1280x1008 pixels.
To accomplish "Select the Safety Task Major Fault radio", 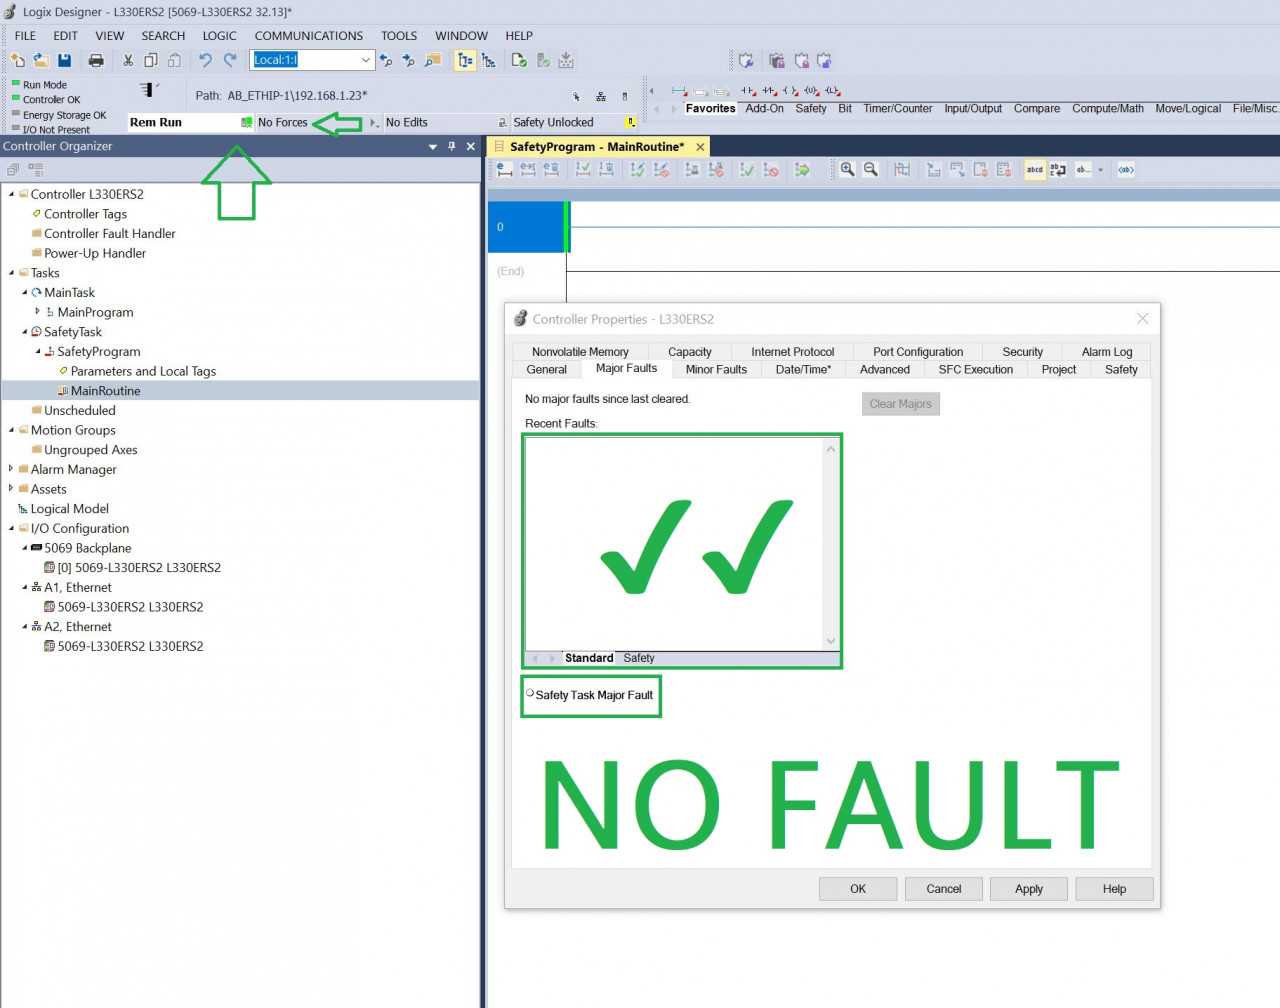I will pos(530,693).
